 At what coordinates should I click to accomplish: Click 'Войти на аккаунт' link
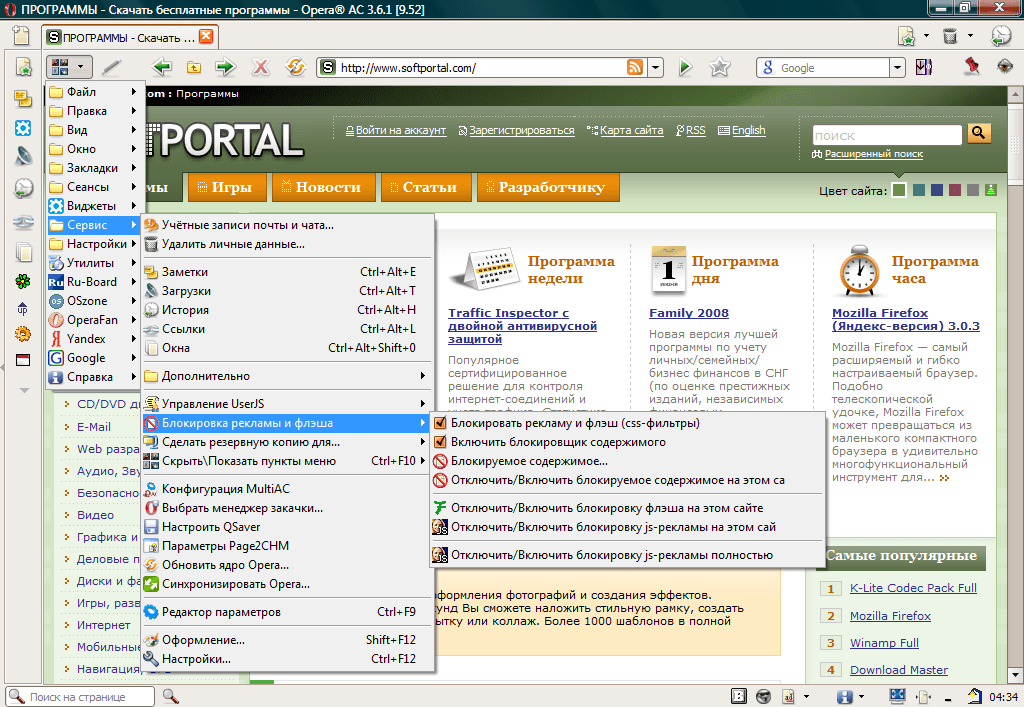click(400, 130)
